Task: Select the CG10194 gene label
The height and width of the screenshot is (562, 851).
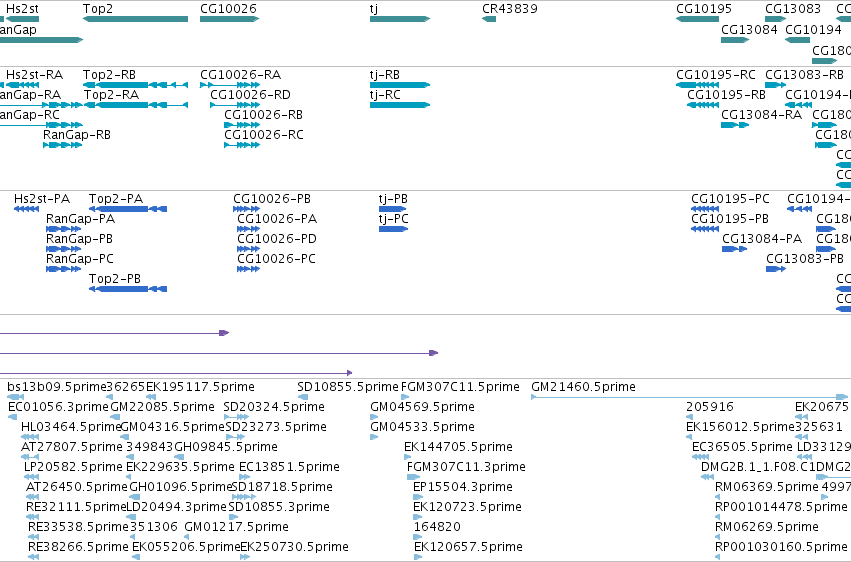Action: coord(813,29)
